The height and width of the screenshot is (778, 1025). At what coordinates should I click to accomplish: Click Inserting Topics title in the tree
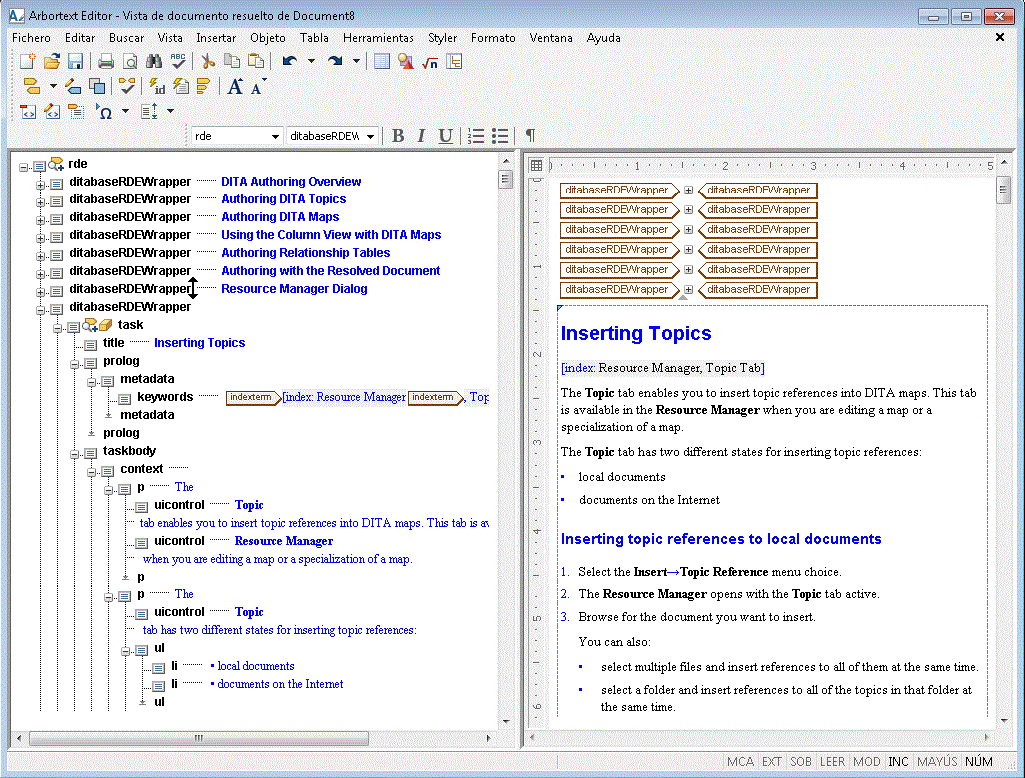point(199,343)
